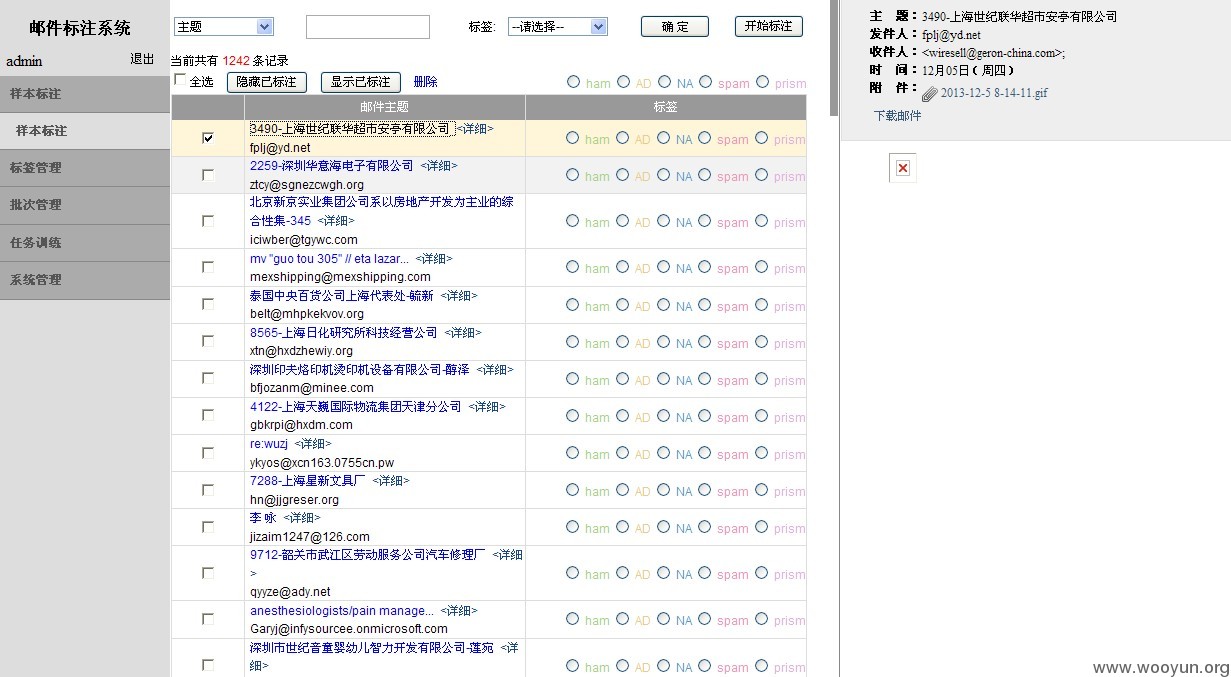The height and width of the screenshot is (677, 1231).
Task: Open details for re:wuzj email
Action: 312,444
